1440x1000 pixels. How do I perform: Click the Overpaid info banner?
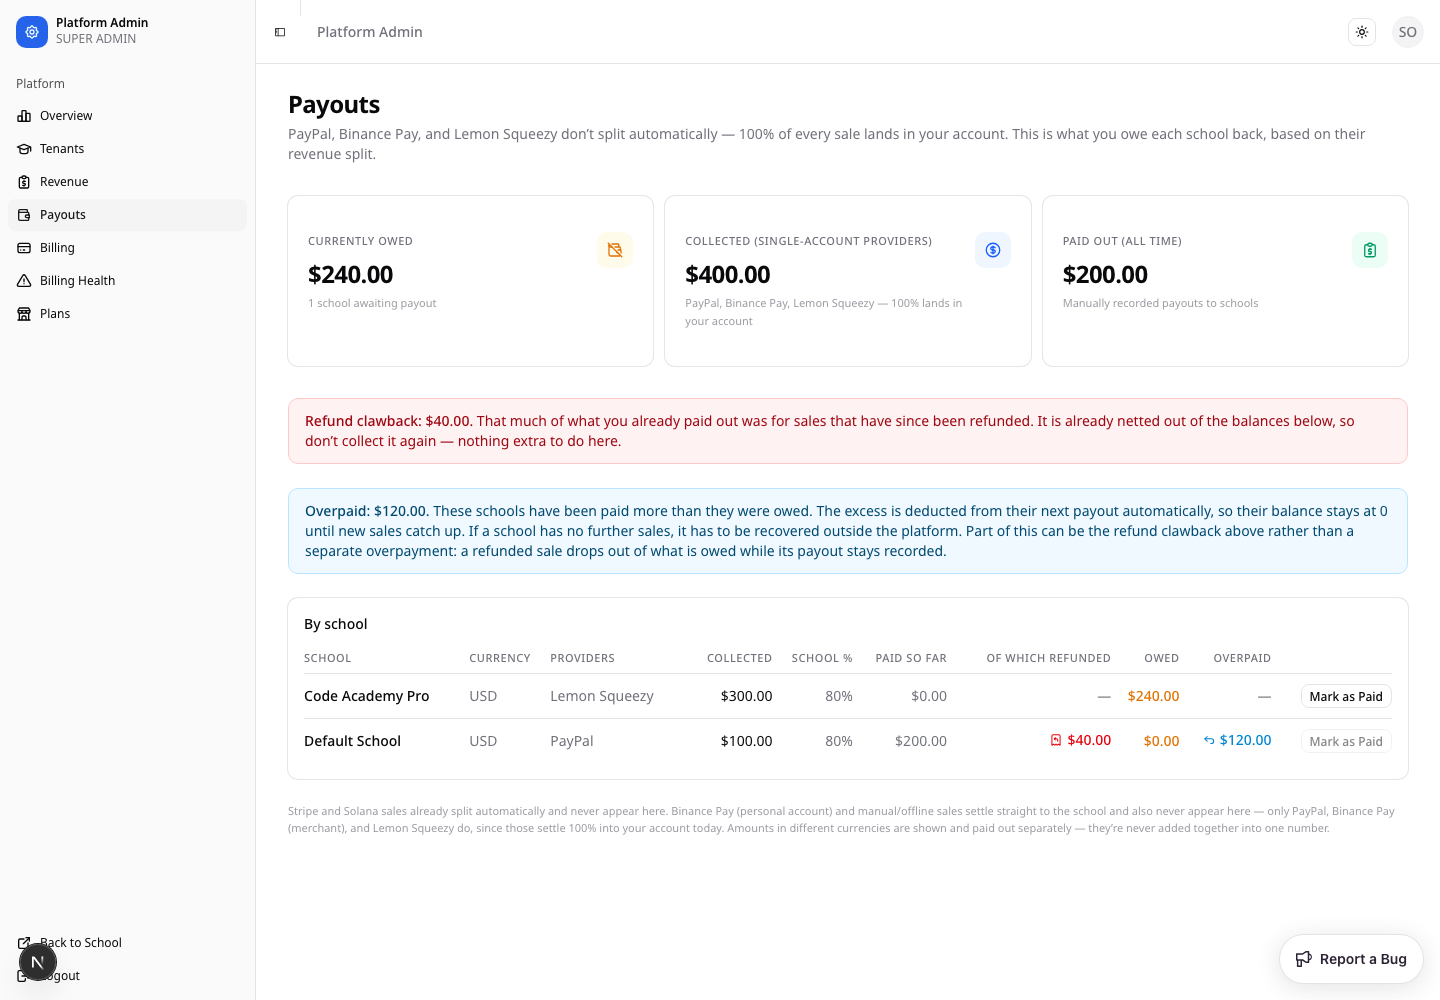pyautogui.click(x=848, y=531)
